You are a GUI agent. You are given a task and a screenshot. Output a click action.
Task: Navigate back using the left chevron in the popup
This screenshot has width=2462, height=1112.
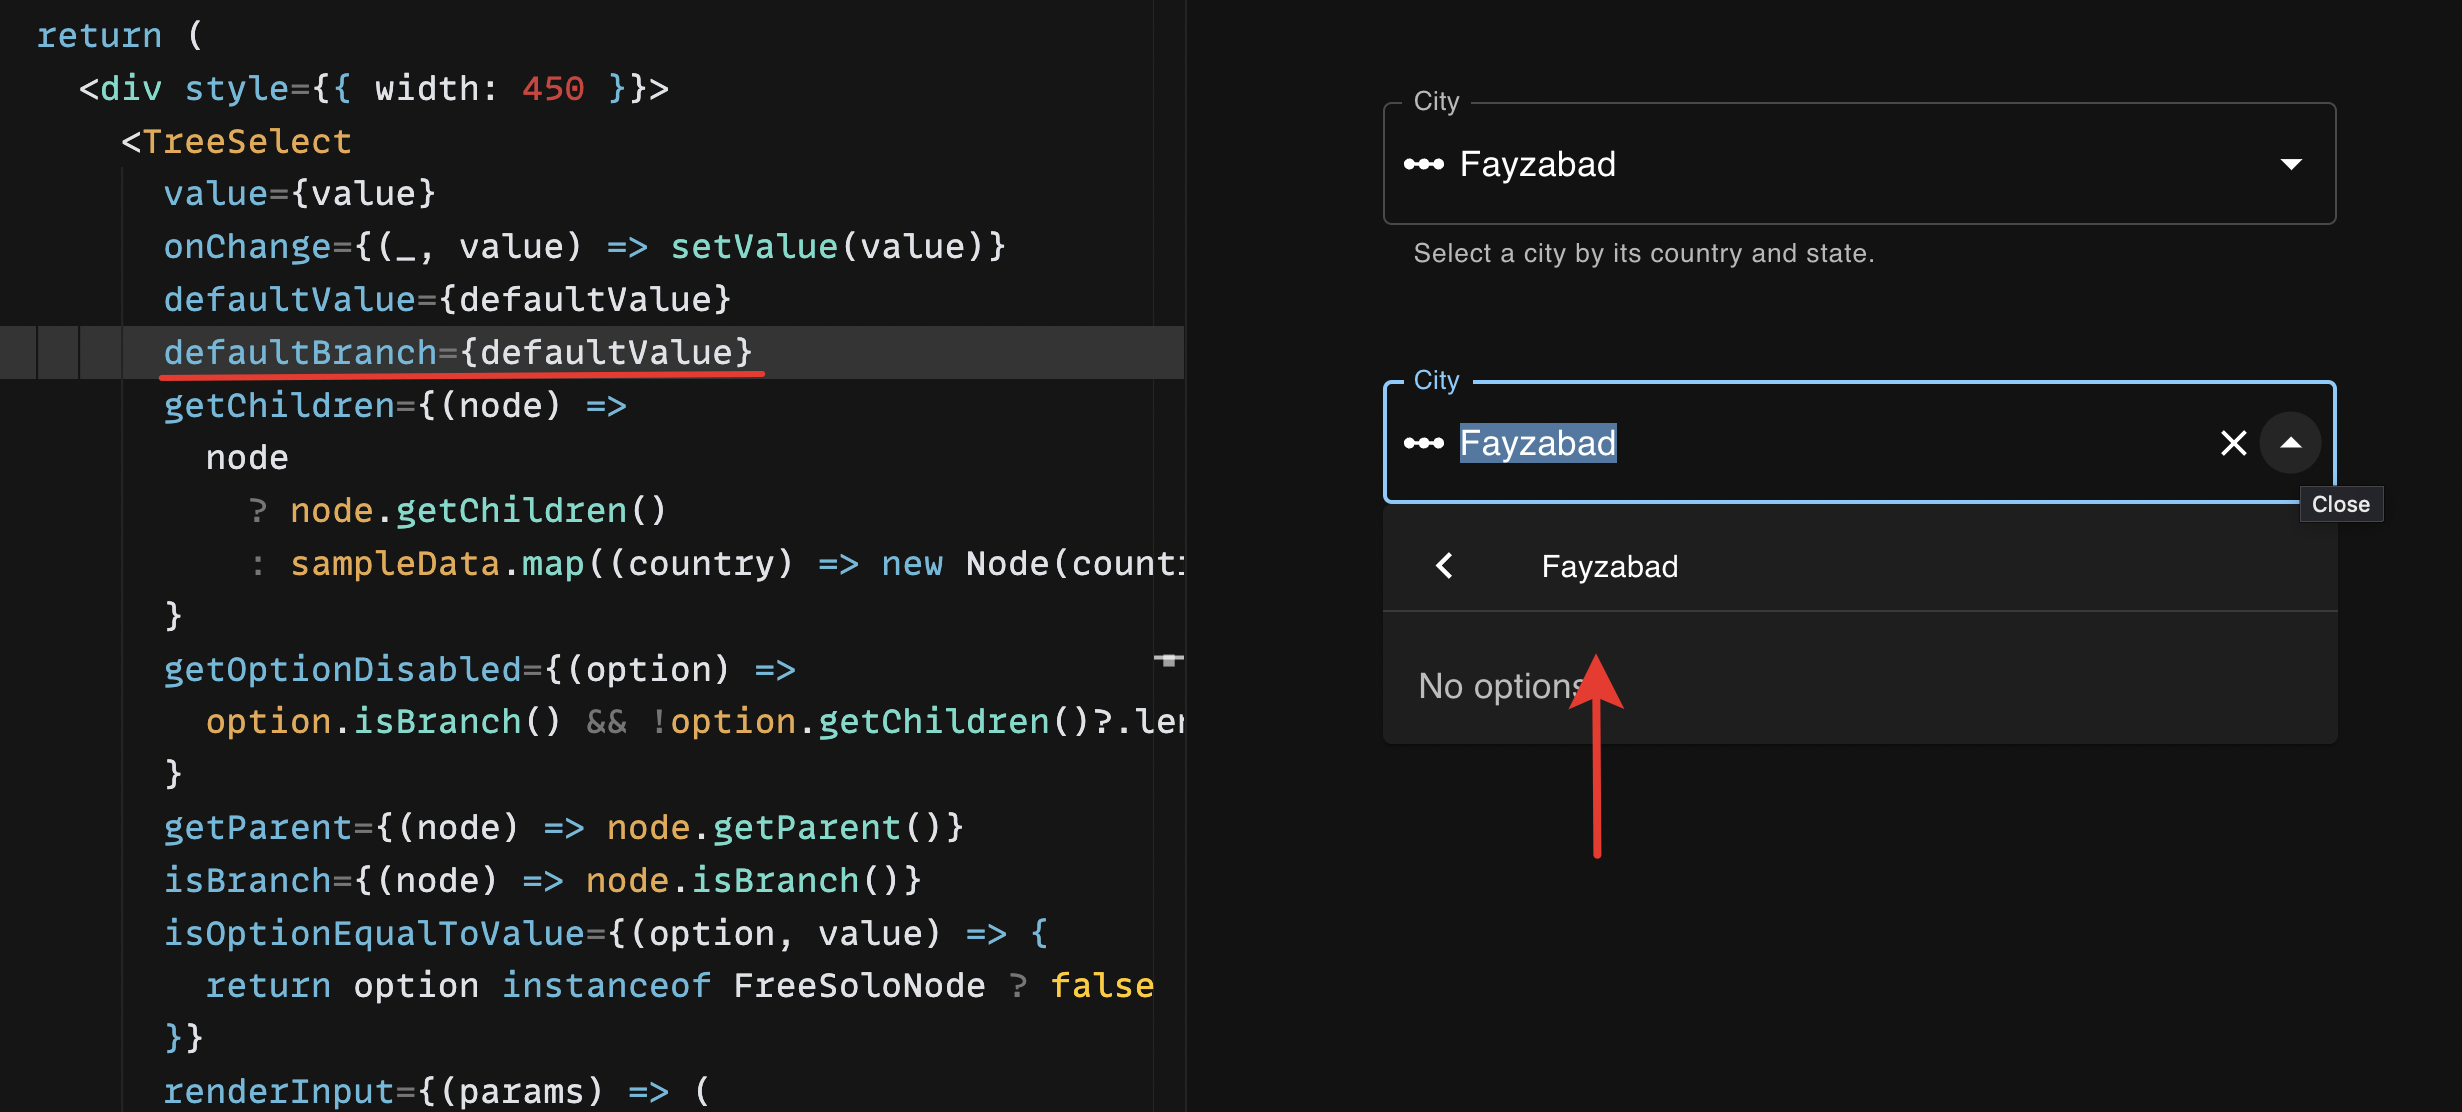click(x=1444, y=566)
